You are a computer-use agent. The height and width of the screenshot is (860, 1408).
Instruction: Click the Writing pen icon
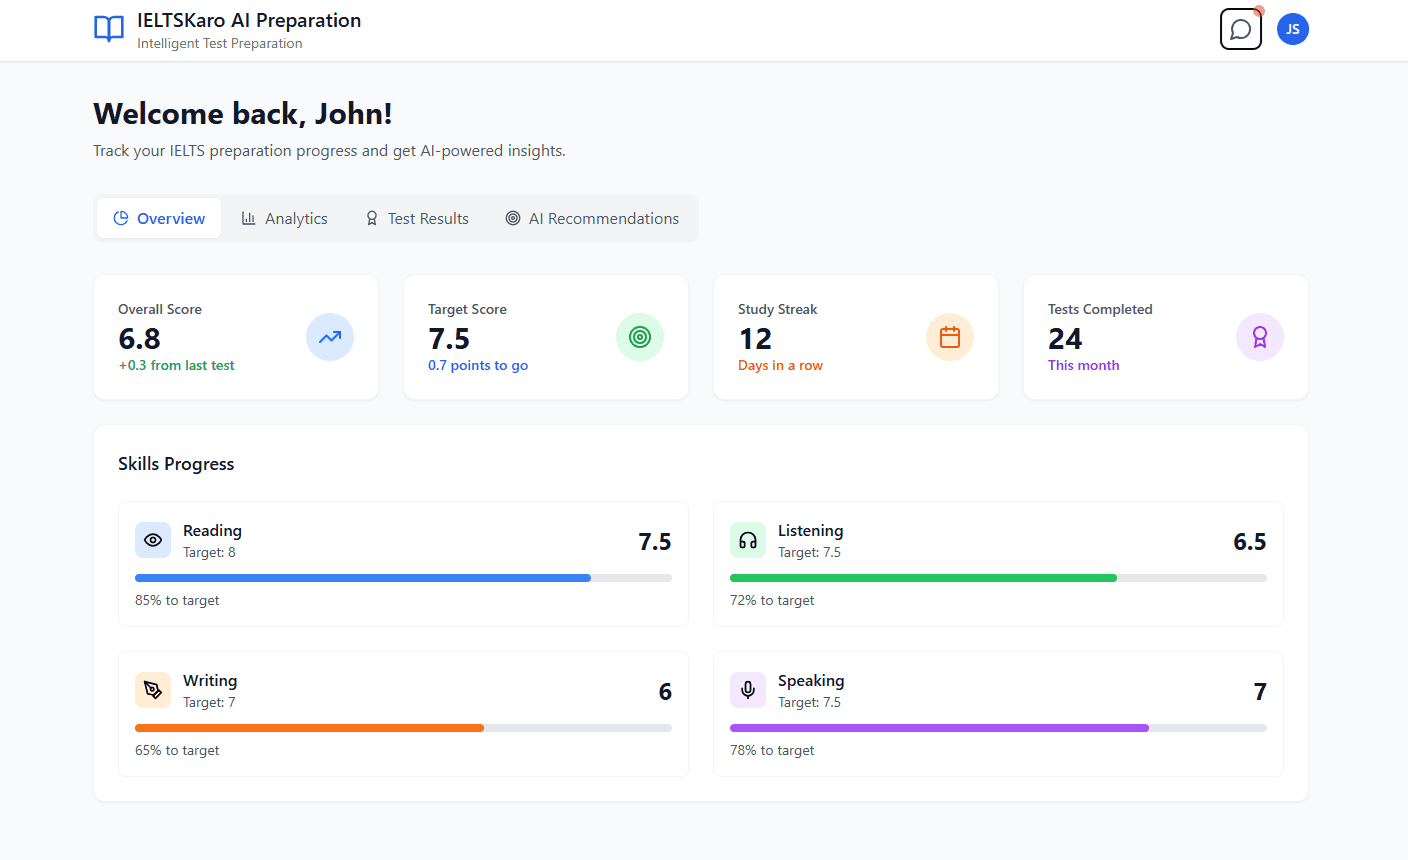click(153, 690)
